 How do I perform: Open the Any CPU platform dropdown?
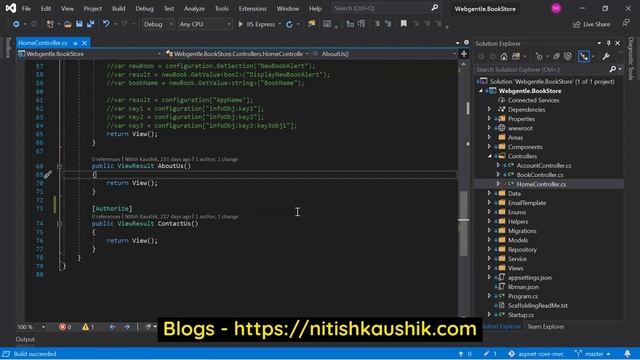[204, 24]
